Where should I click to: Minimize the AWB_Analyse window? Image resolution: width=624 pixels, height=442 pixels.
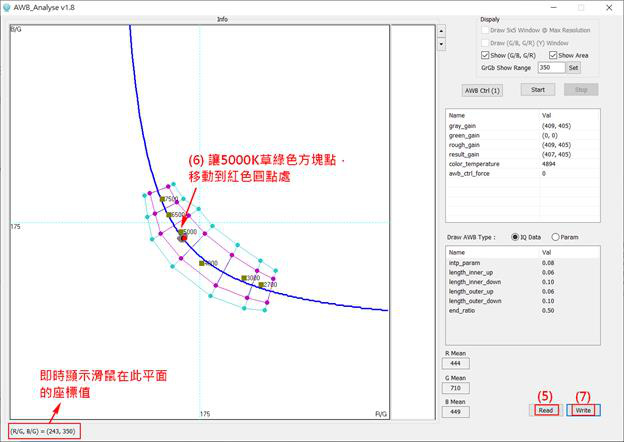(554, 8)
